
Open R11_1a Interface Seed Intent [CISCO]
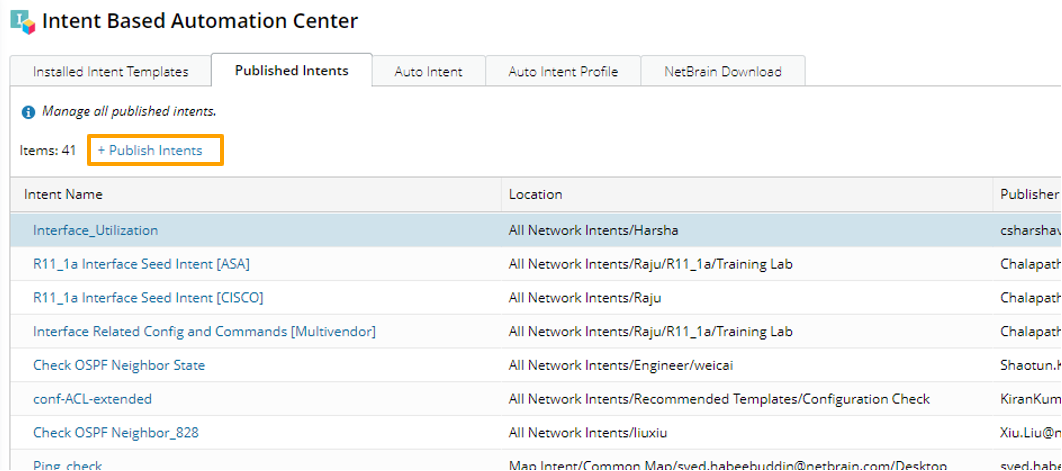tap(148, 298)
